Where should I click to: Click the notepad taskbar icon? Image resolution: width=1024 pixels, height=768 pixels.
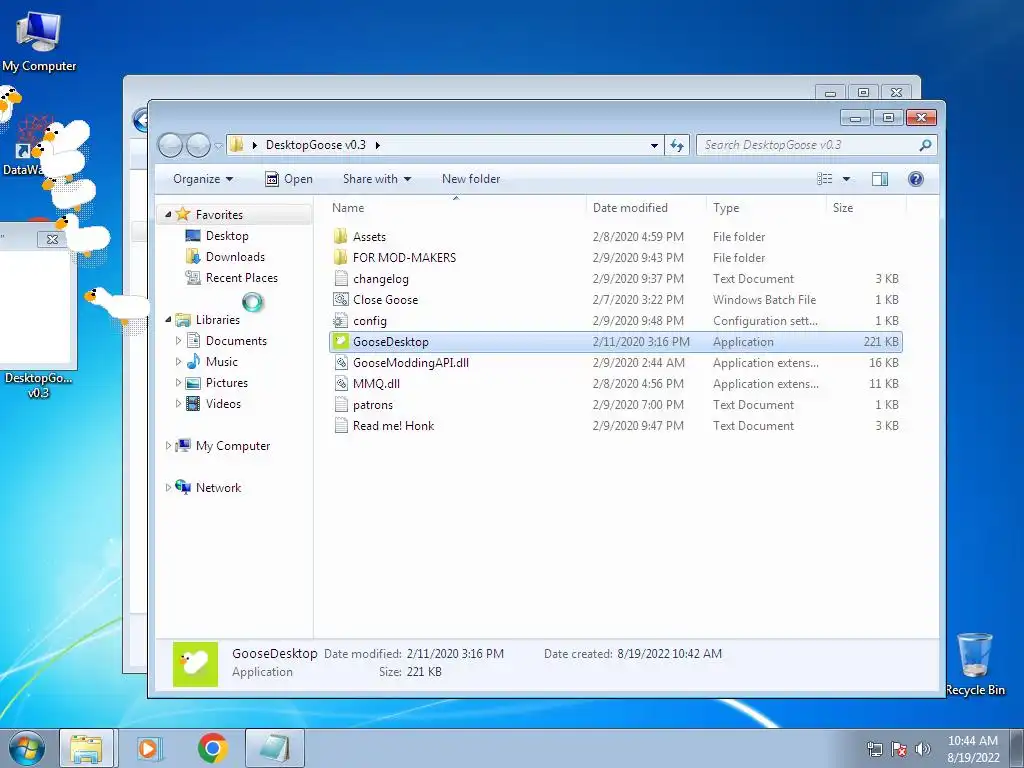pos(274,748)
